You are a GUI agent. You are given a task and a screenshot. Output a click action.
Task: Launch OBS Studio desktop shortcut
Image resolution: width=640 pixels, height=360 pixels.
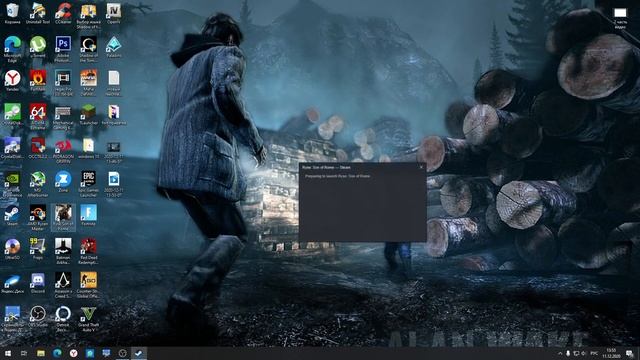pos(38,317)
